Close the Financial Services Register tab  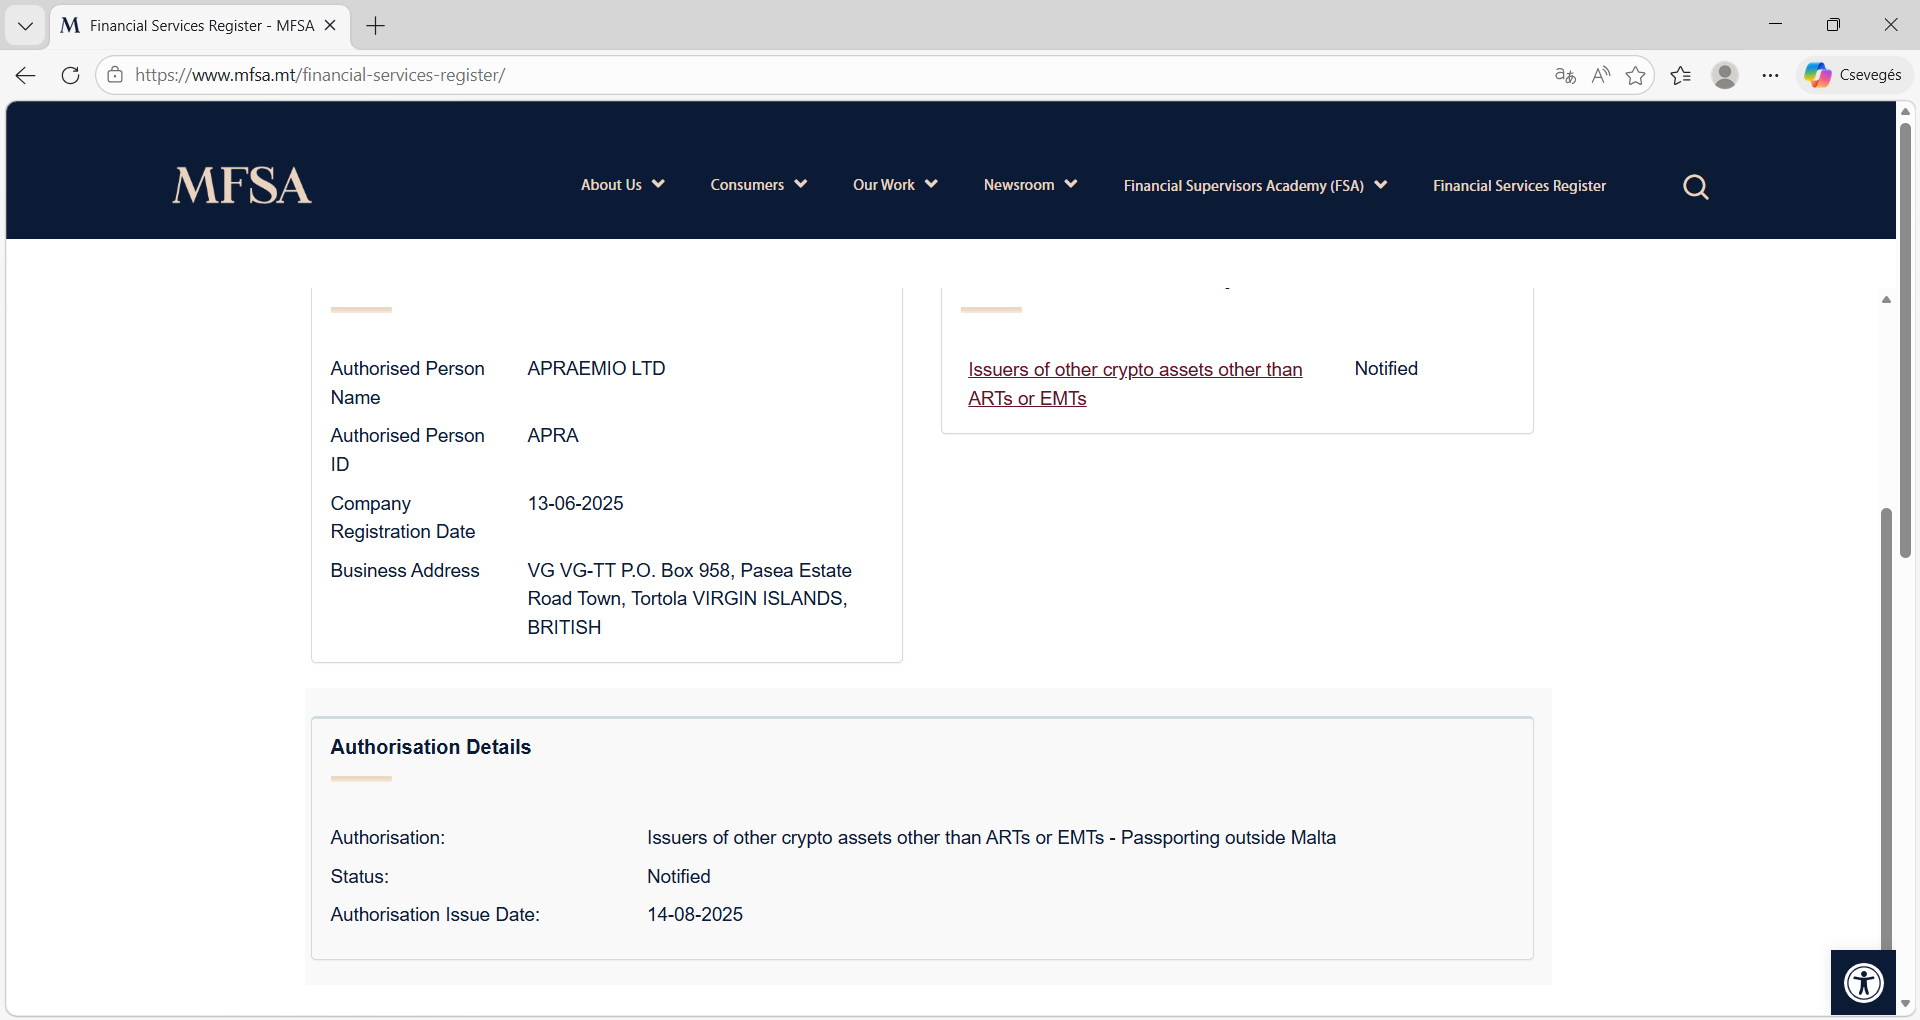pos(330,26)
